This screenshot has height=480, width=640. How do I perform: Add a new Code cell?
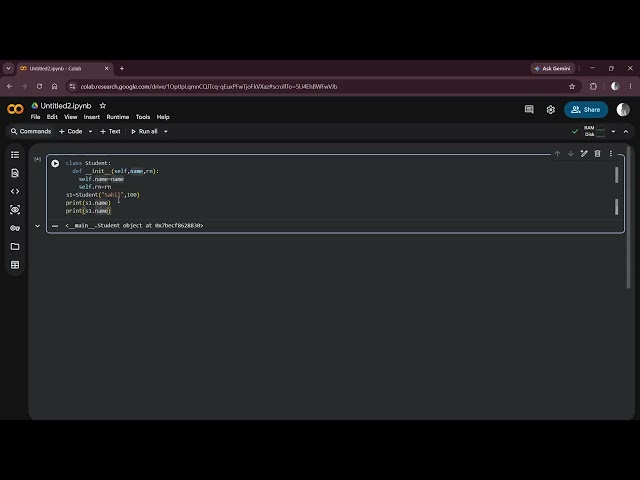point(71,131)
